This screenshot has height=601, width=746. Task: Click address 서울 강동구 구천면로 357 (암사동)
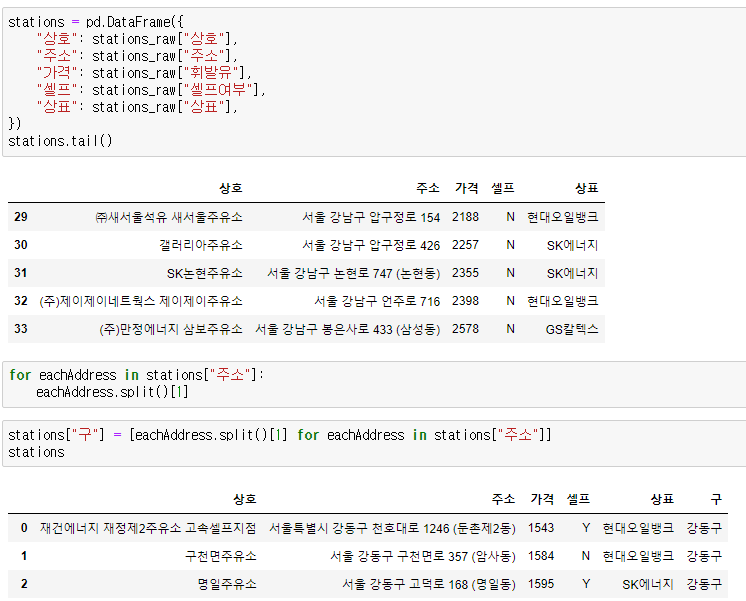[423, 556]
